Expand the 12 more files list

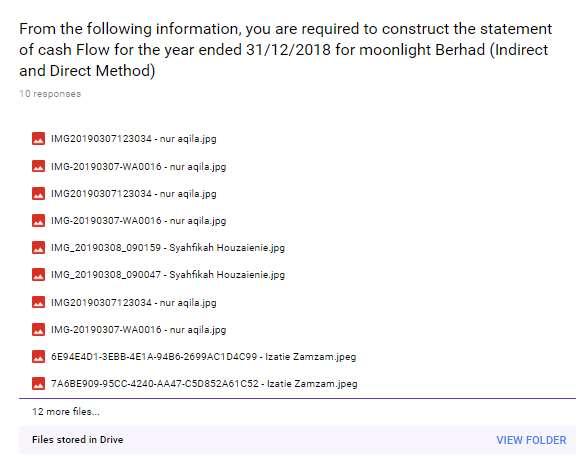66,412
